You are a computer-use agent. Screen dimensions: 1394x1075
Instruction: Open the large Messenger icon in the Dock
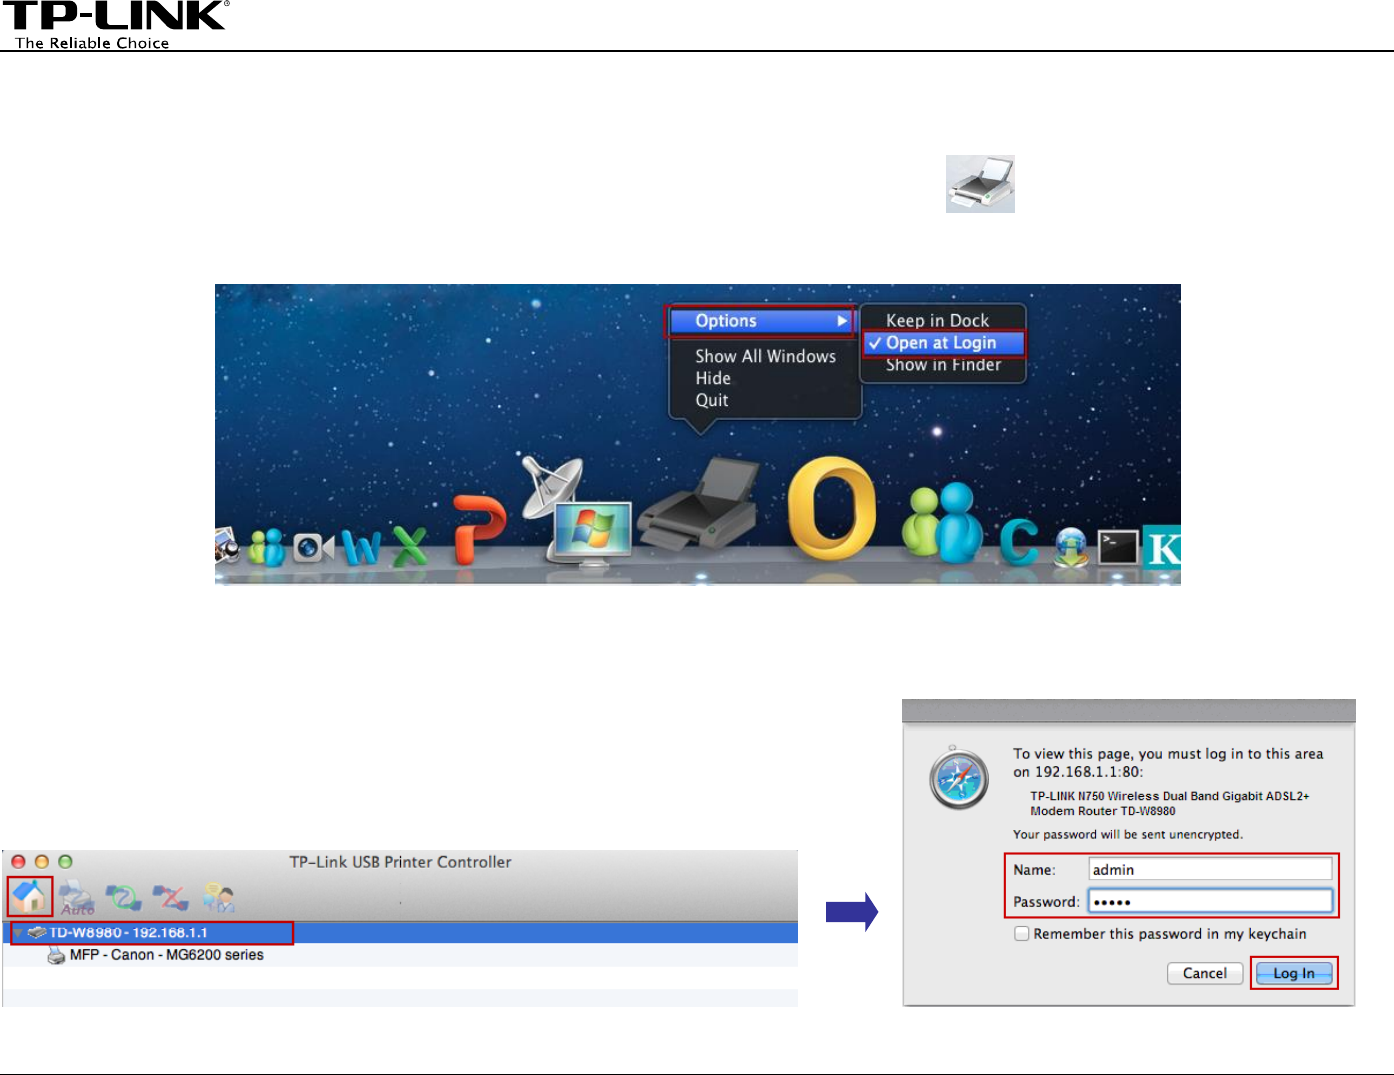tap(942, 522)
